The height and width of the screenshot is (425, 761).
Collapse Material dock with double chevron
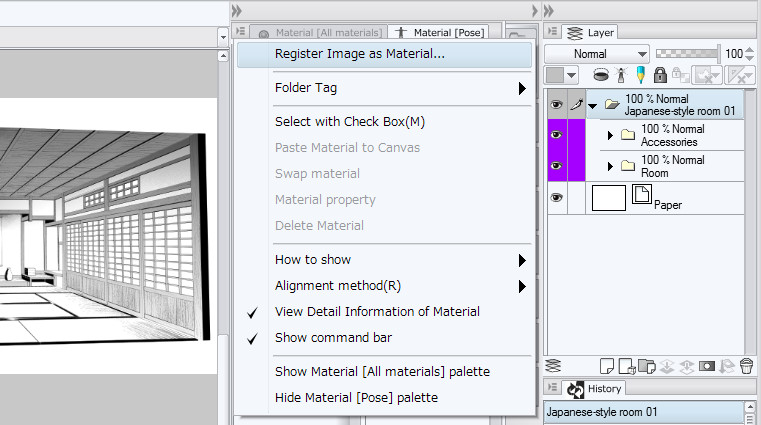click(236, 11)
